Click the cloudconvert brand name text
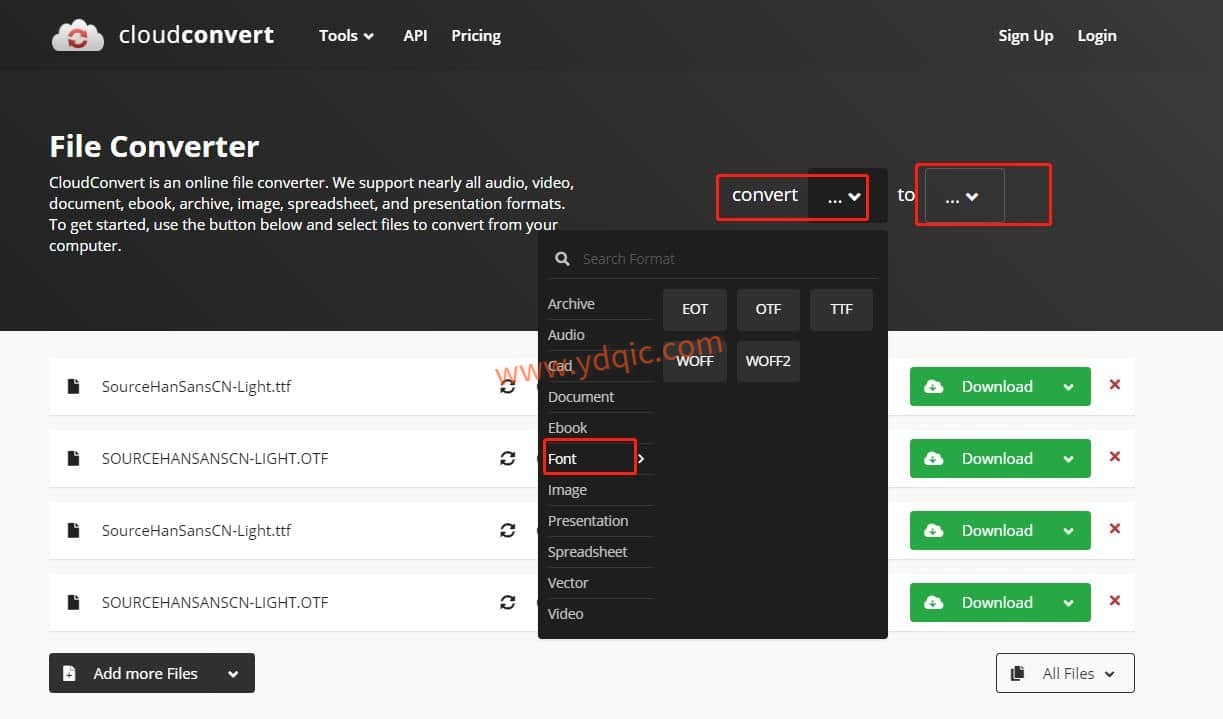The width and height of the screenshot is (1223, 719). pos(196,36)
